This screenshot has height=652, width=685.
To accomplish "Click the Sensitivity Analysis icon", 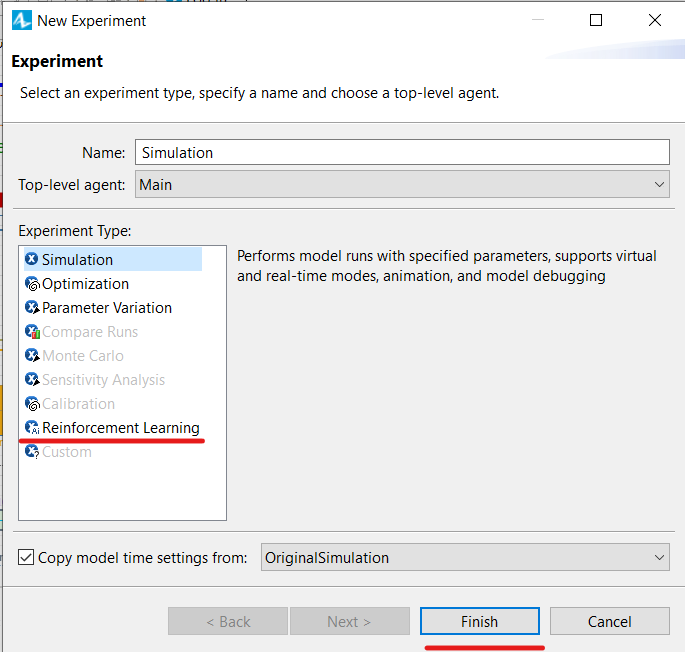I will click(32, 379).
